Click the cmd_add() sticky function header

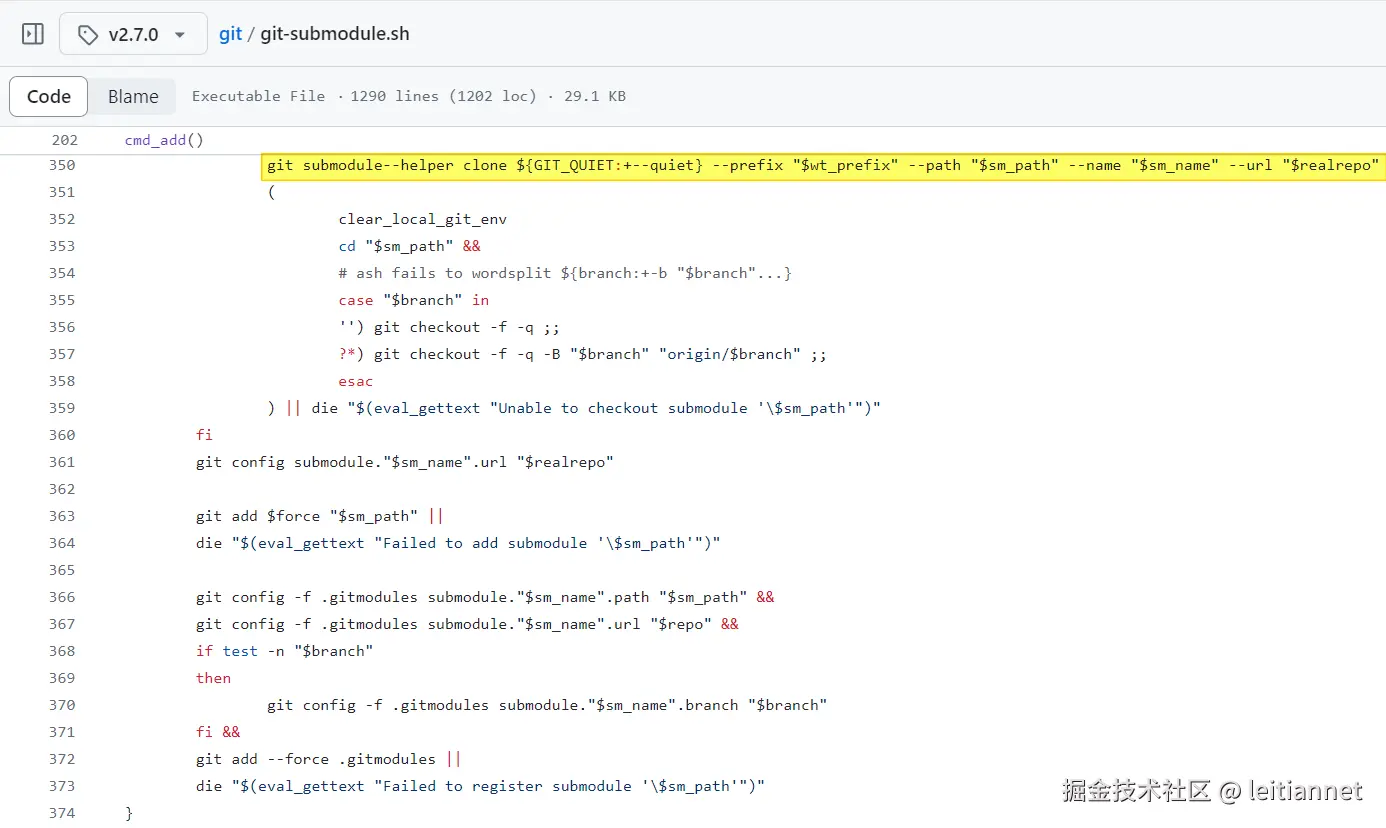164,140
